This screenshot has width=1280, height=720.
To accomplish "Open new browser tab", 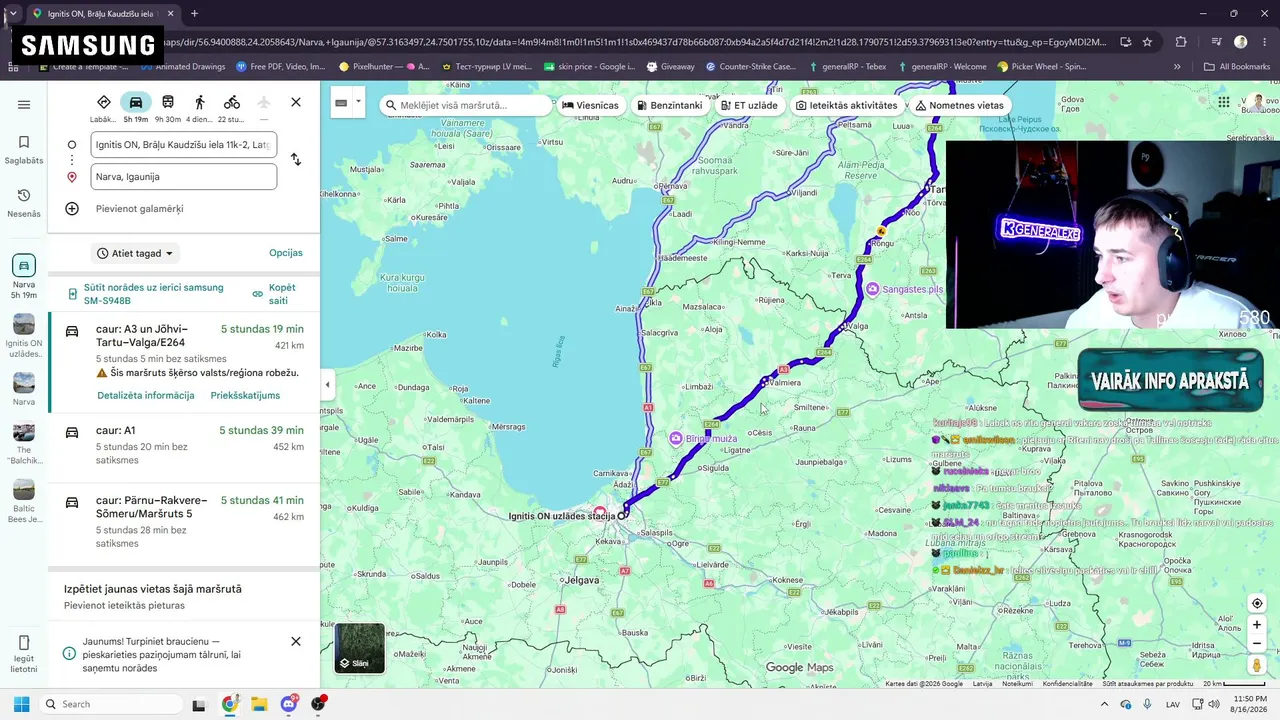I will 194,13.
